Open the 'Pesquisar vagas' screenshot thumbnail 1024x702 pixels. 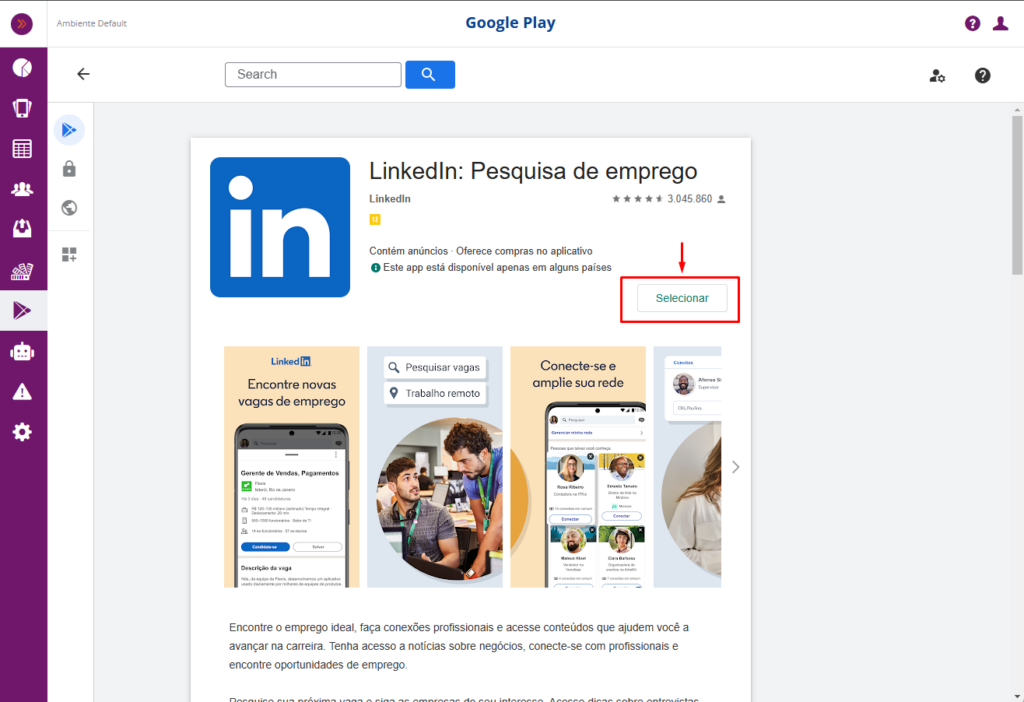434,467
